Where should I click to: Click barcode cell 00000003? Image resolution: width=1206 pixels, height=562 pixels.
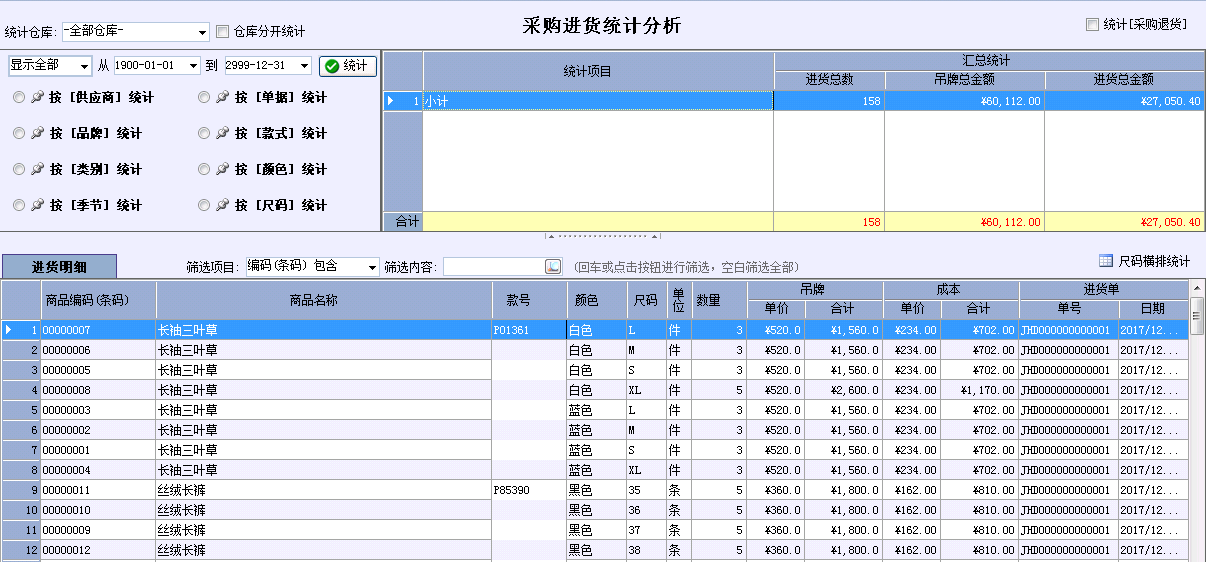(98, 410)
